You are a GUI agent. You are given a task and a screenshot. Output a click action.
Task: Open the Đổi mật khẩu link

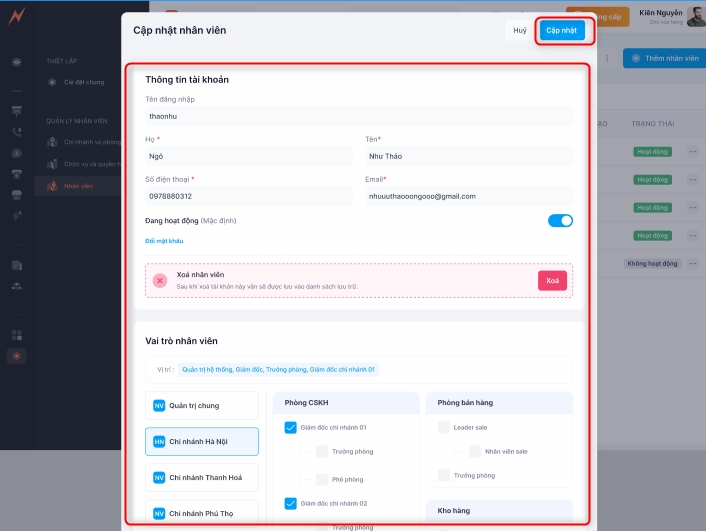tap(164, 241)
